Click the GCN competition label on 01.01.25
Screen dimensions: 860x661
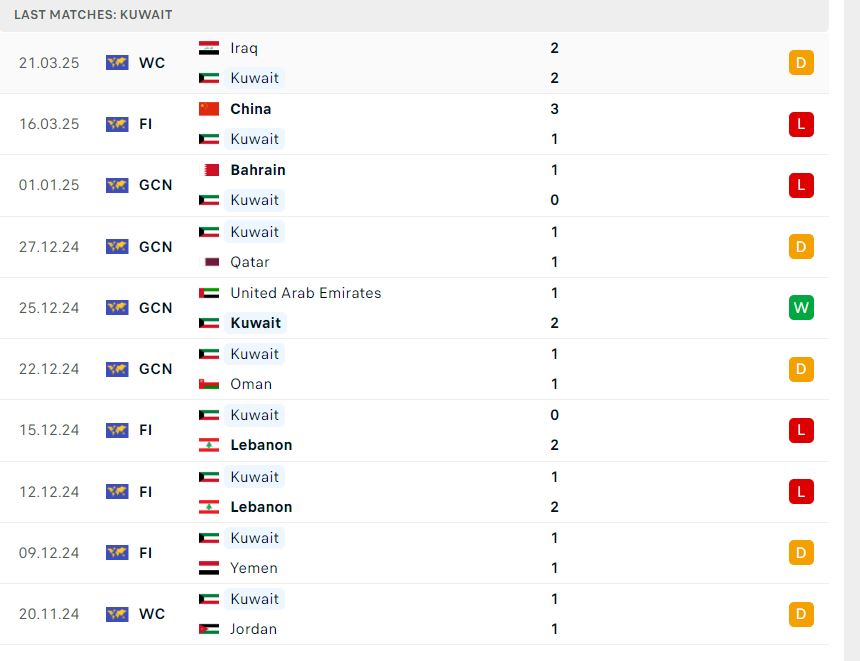coord(156,185)
